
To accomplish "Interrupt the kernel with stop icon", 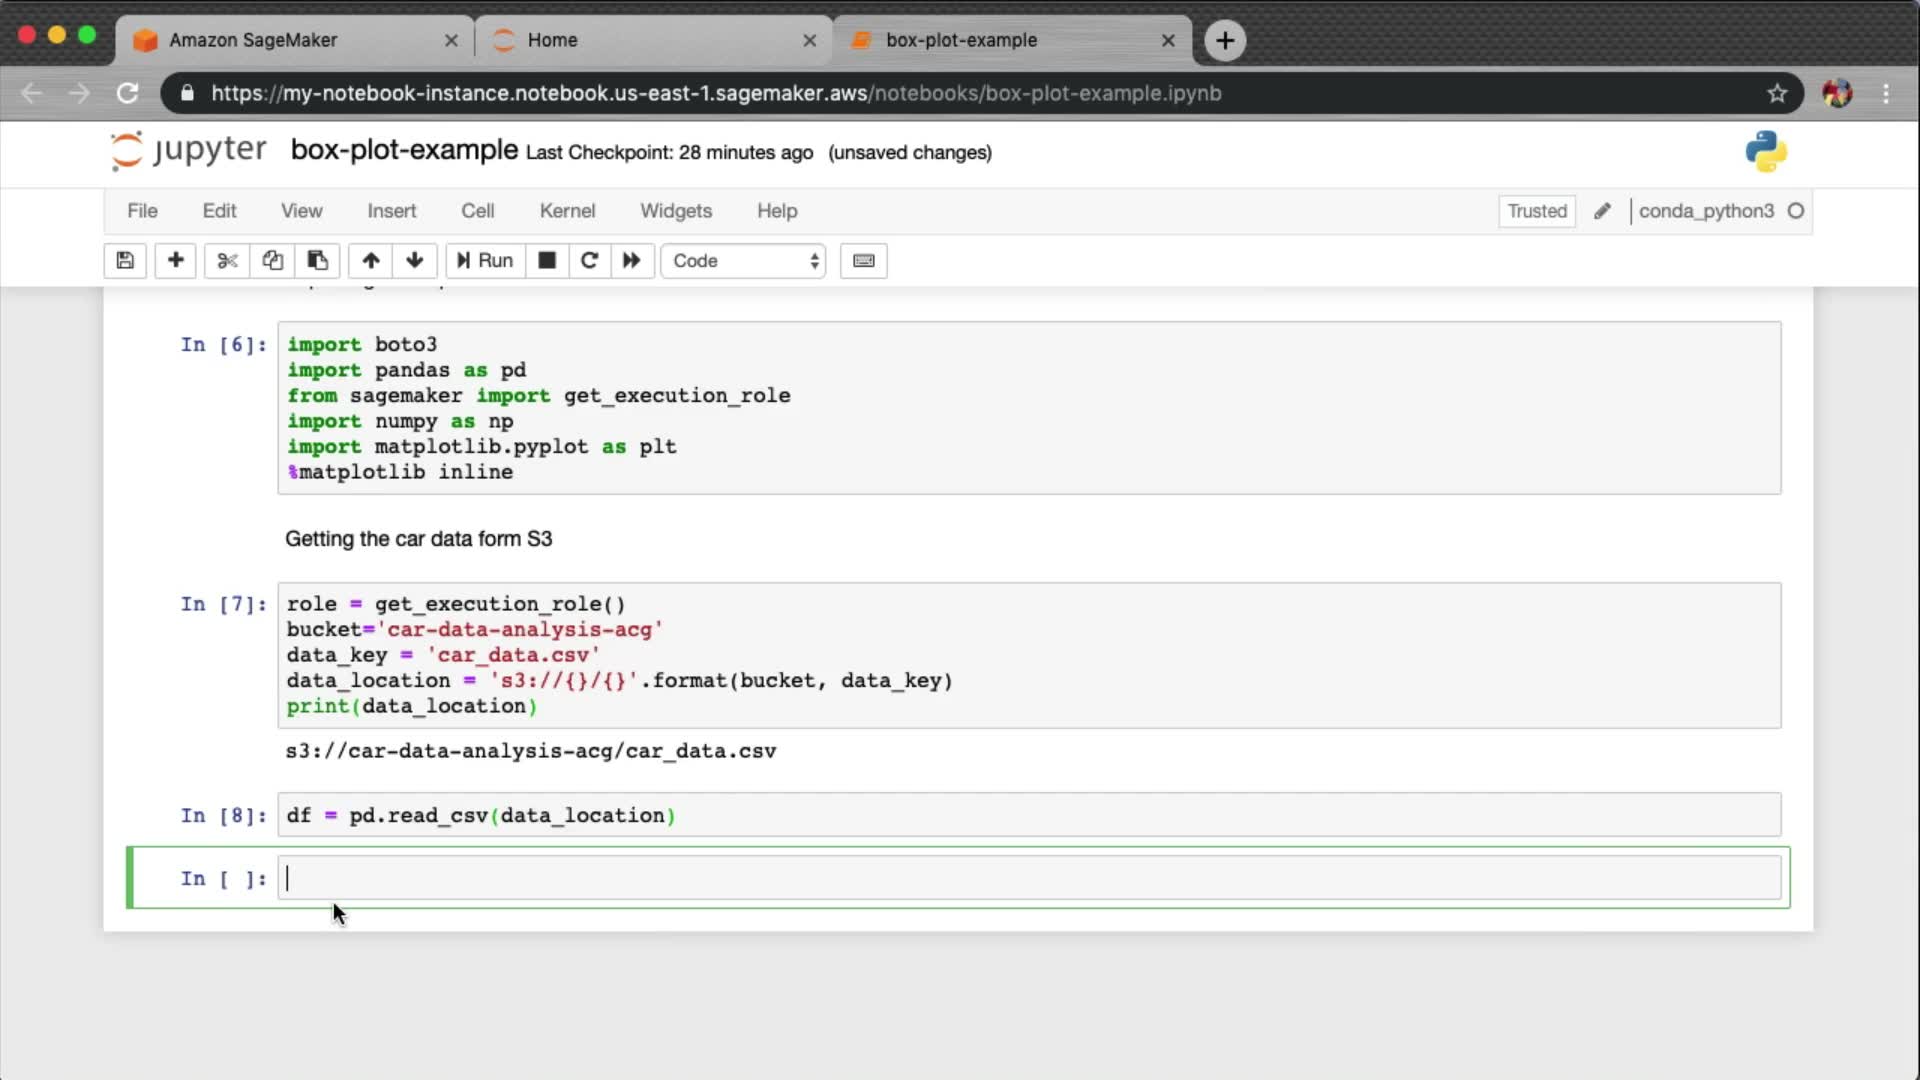I will pos(547,261).
